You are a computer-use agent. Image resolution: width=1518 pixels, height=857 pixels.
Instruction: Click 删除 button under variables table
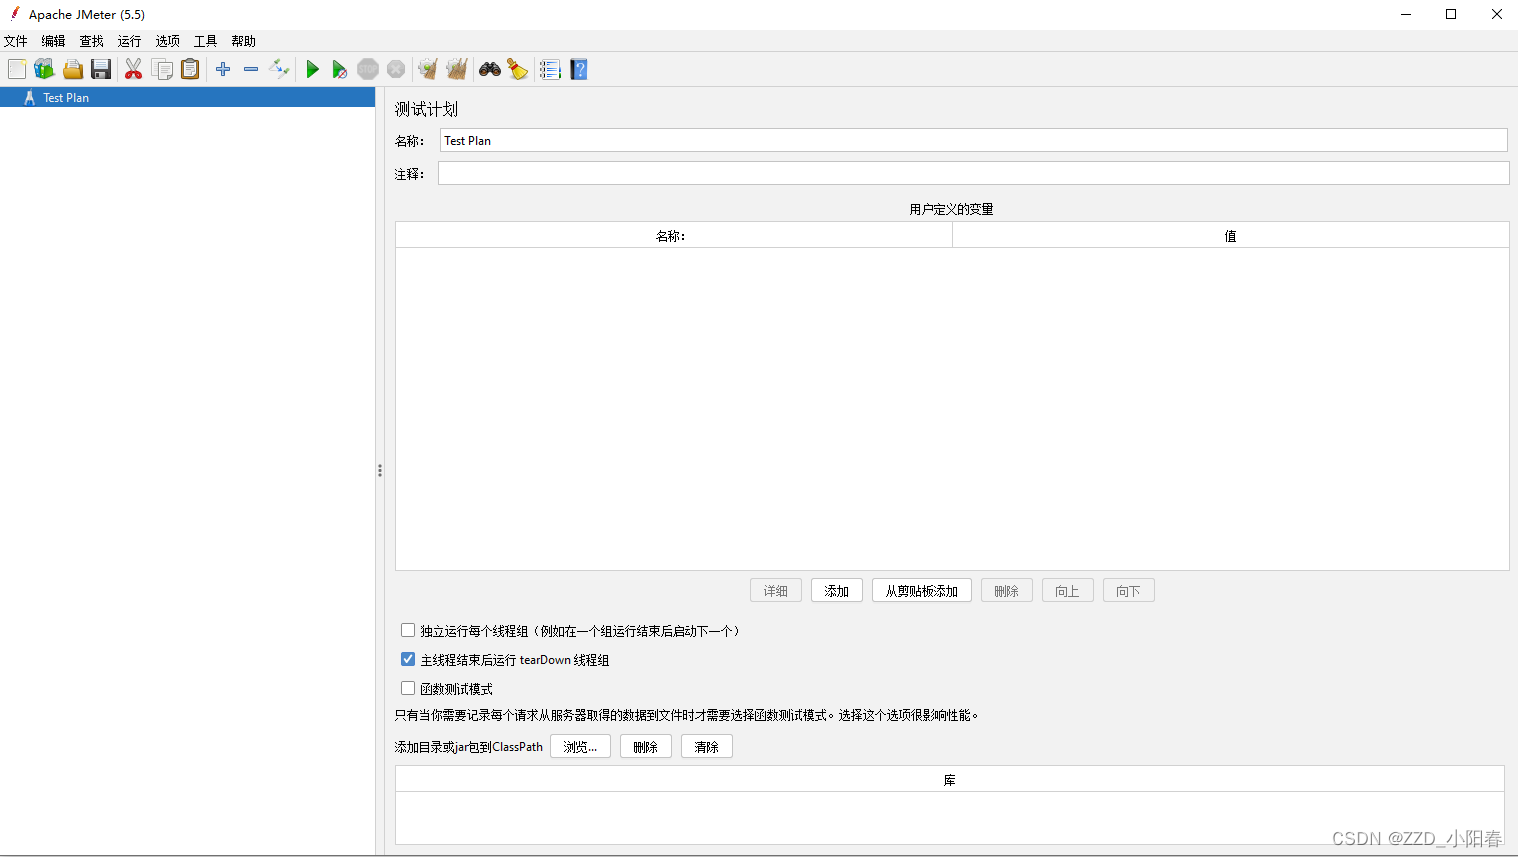tap(1007, 591)
